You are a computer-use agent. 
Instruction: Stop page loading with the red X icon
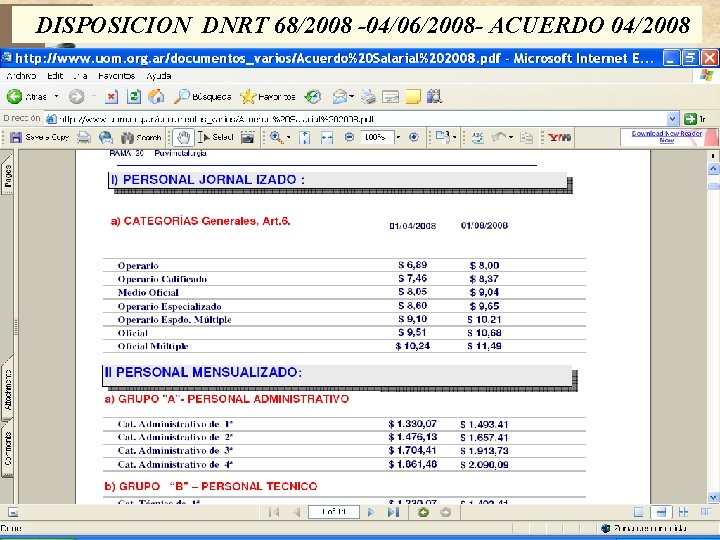coord(111,97)
